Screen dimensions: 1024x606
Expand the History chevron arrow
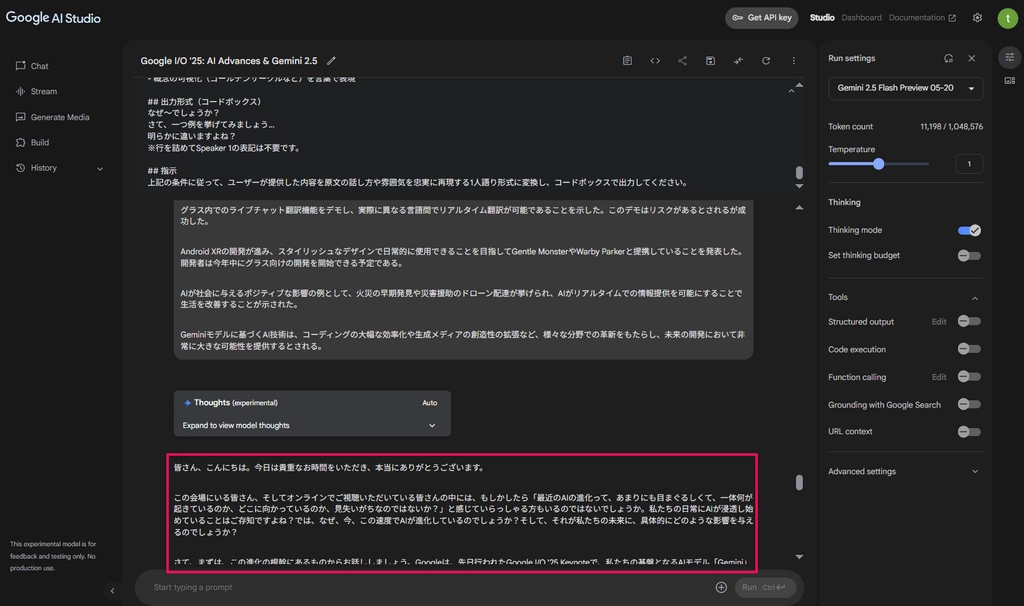(x=100, y=168)
